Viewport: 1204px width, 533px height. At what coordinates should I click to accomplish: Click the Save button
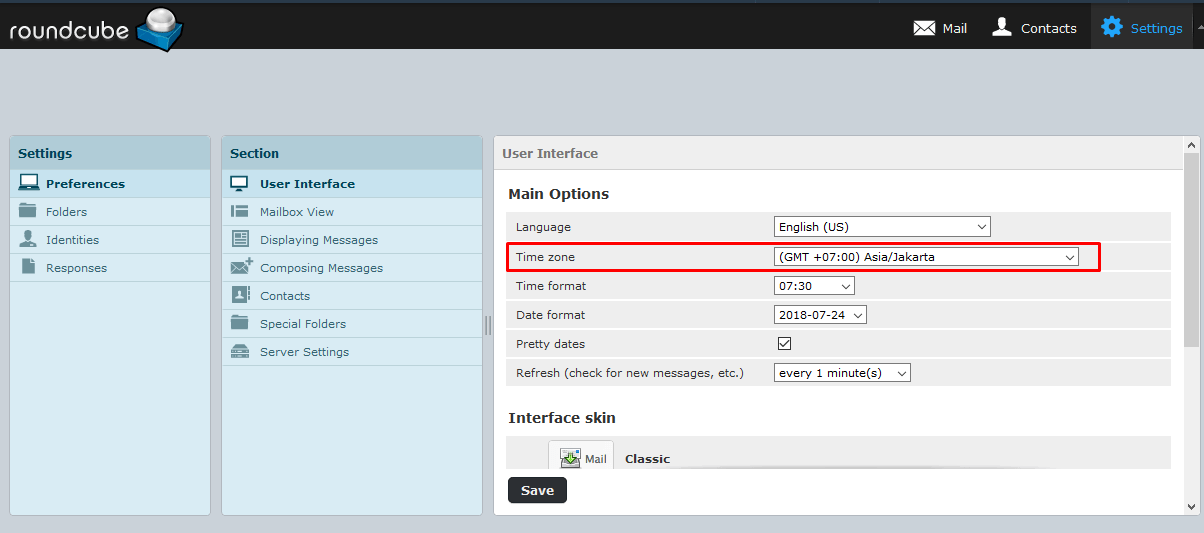(x=537, y=490)
